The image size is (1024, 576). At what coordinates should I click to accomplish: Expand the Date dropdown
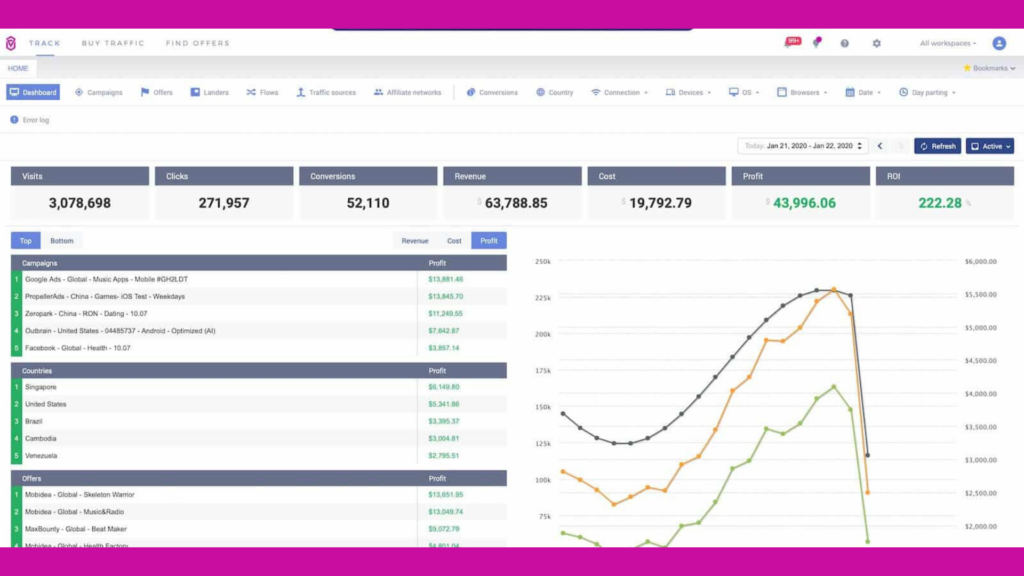tap(863, 93)
